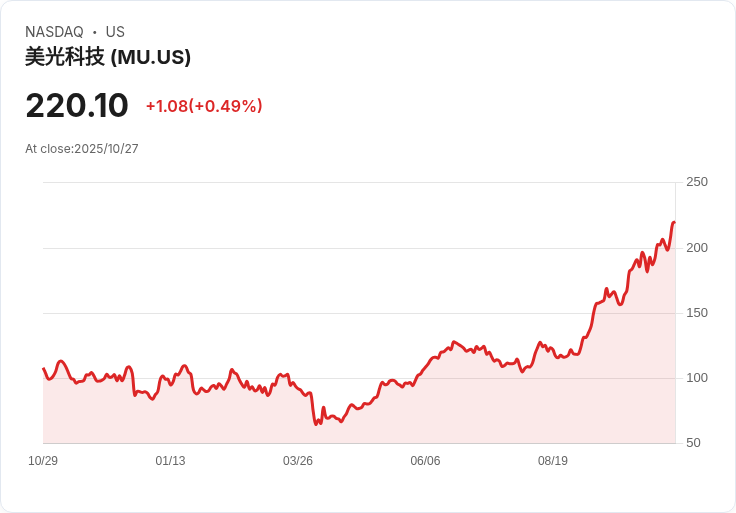Click the 10/29 date axis label

[x=43, y=461]
